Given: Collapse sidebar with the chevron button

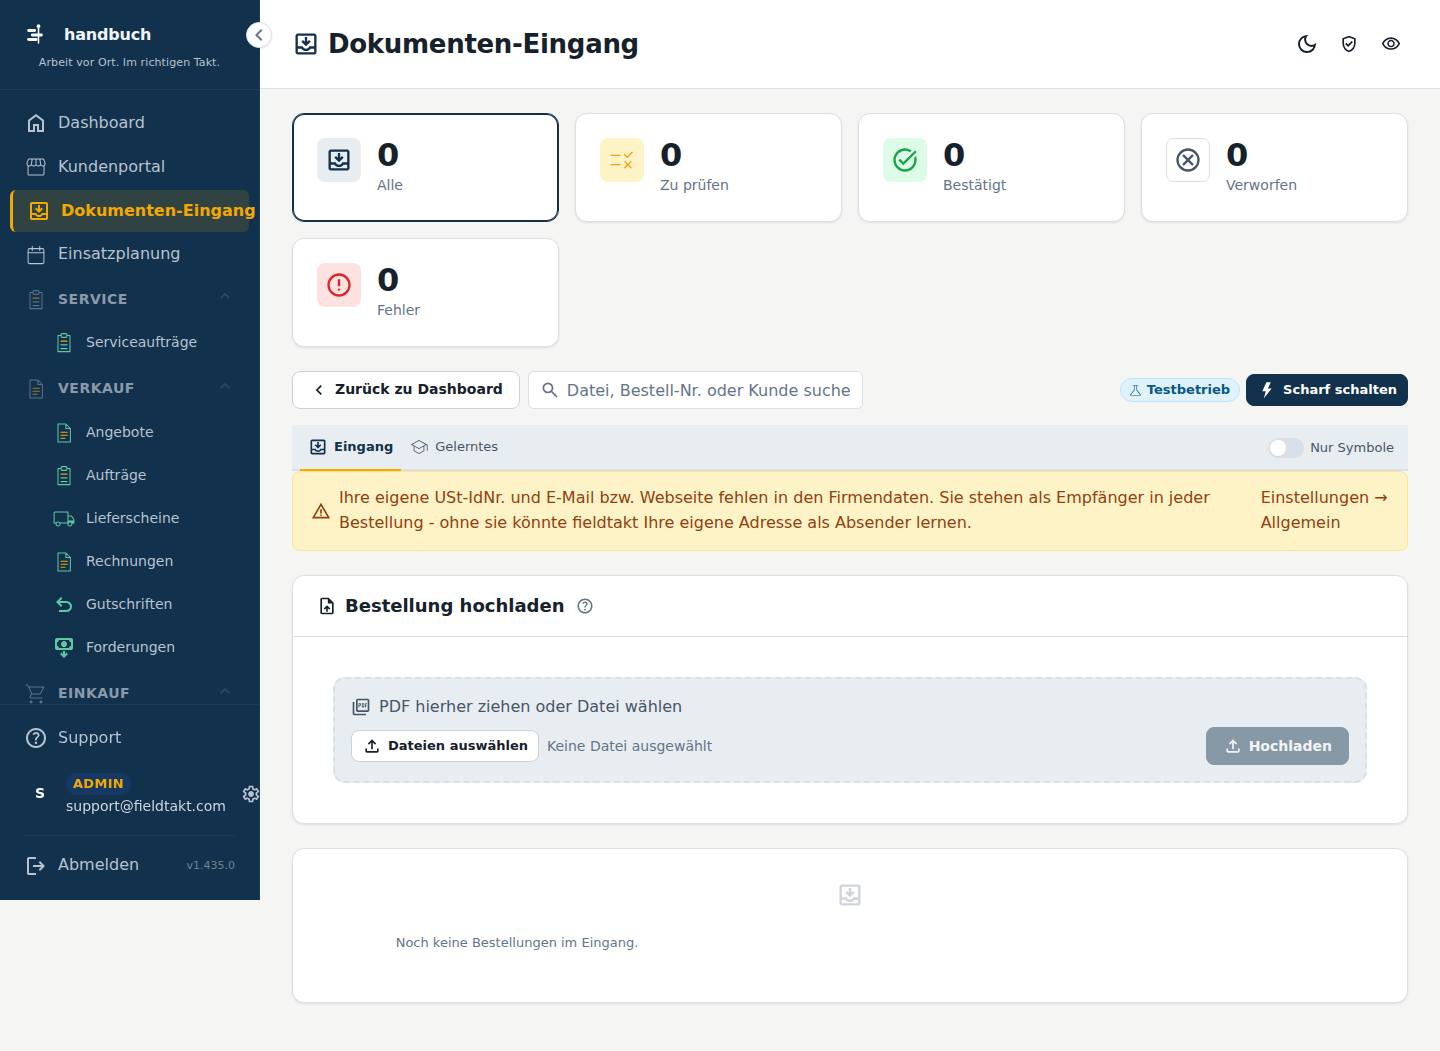Looking at the screenshot, I should coord(258,35).
